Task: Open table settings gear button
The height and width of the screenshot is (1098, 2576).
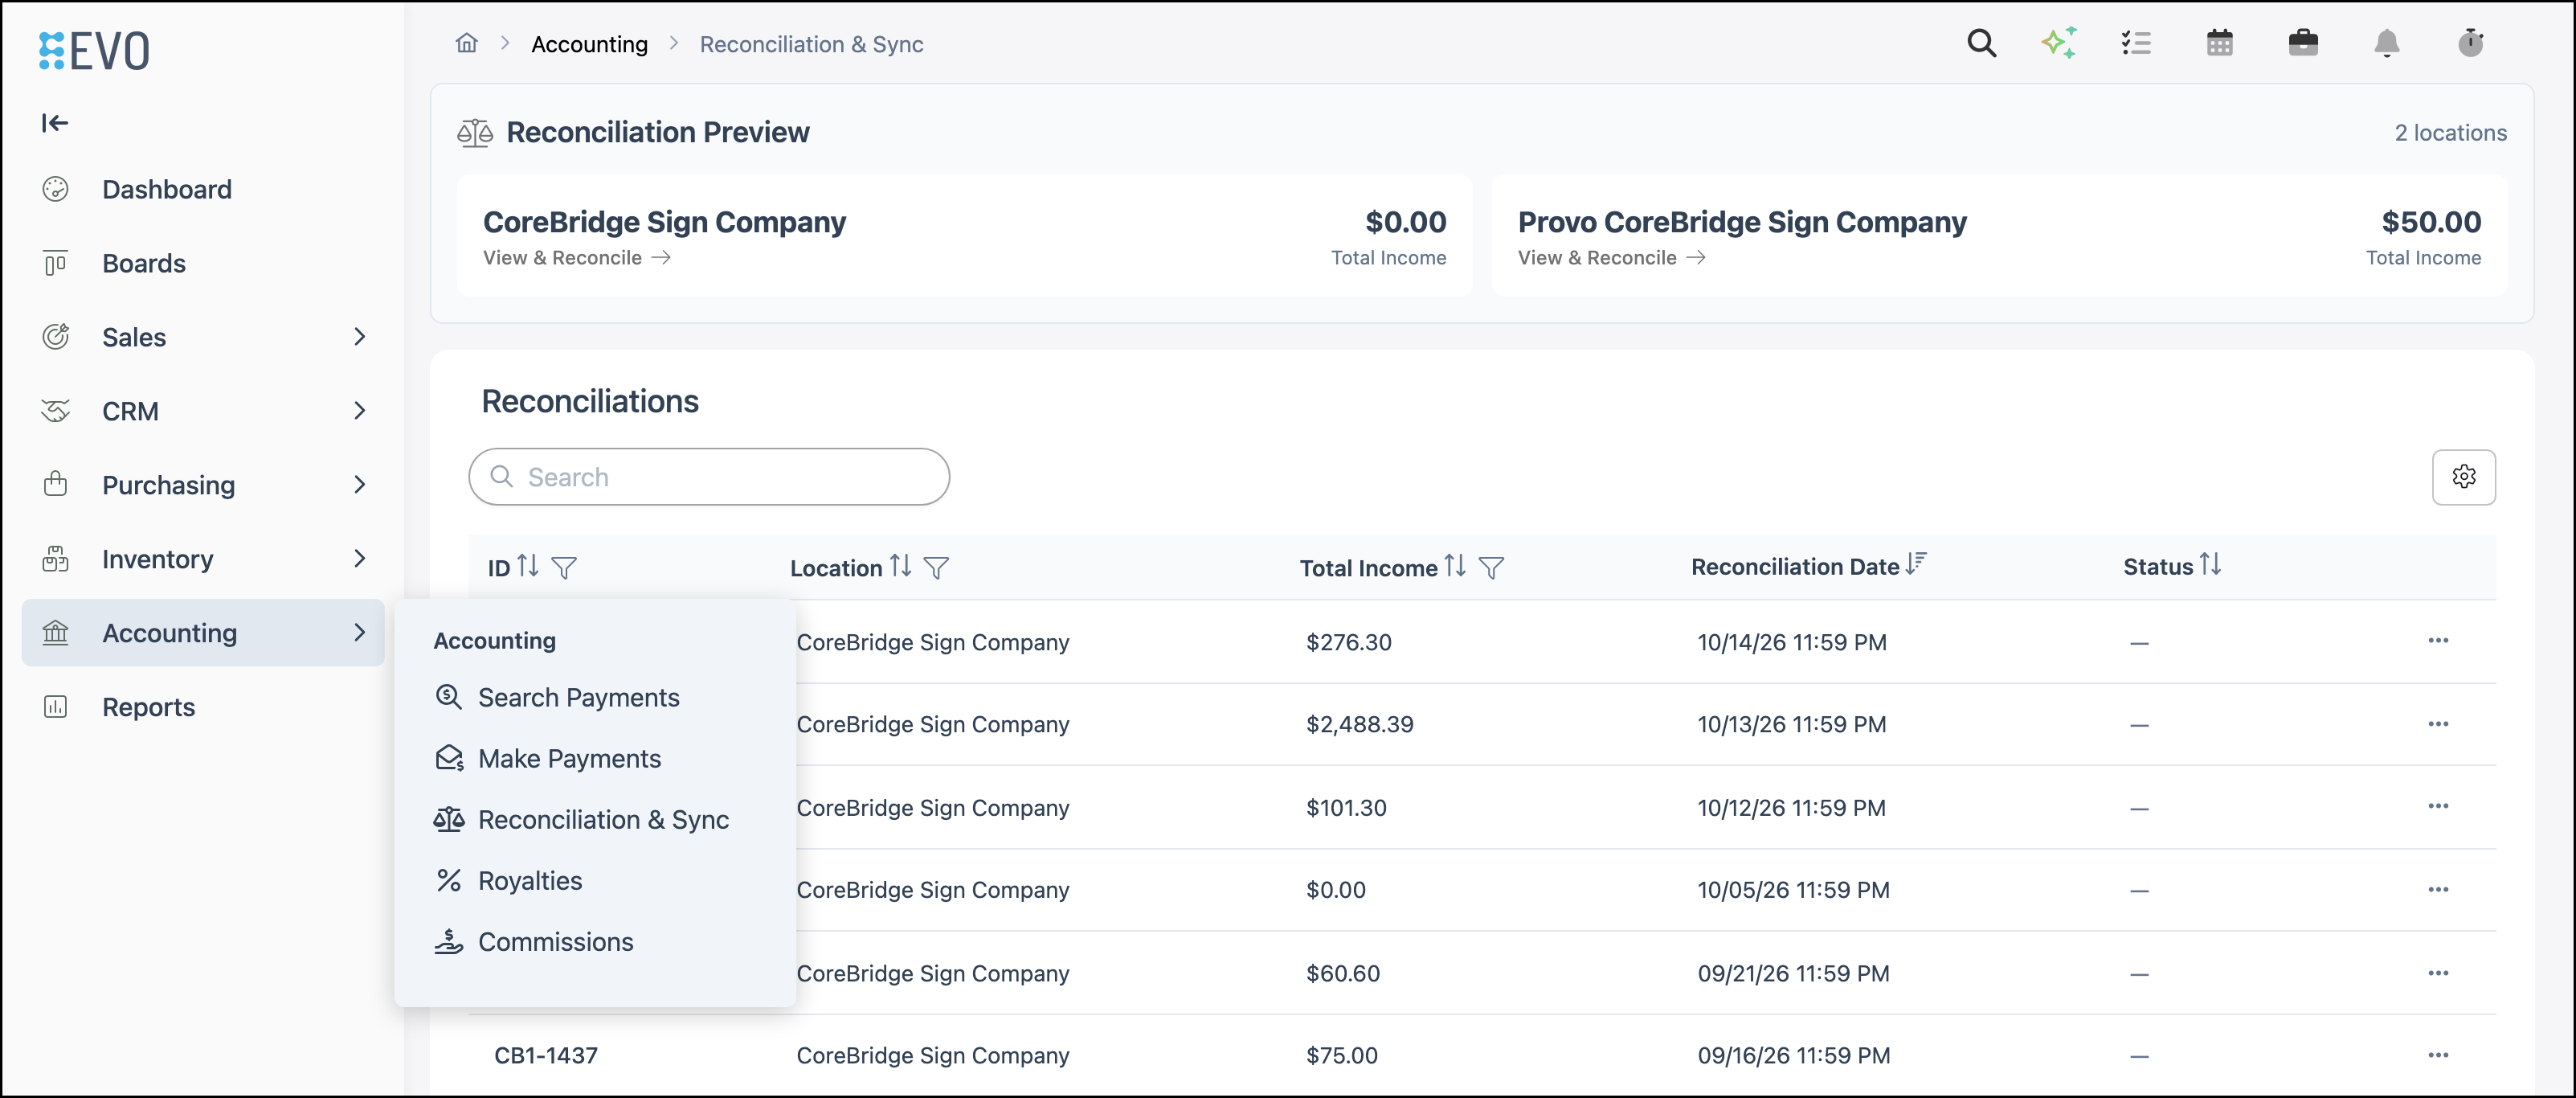Action: 2463,477
